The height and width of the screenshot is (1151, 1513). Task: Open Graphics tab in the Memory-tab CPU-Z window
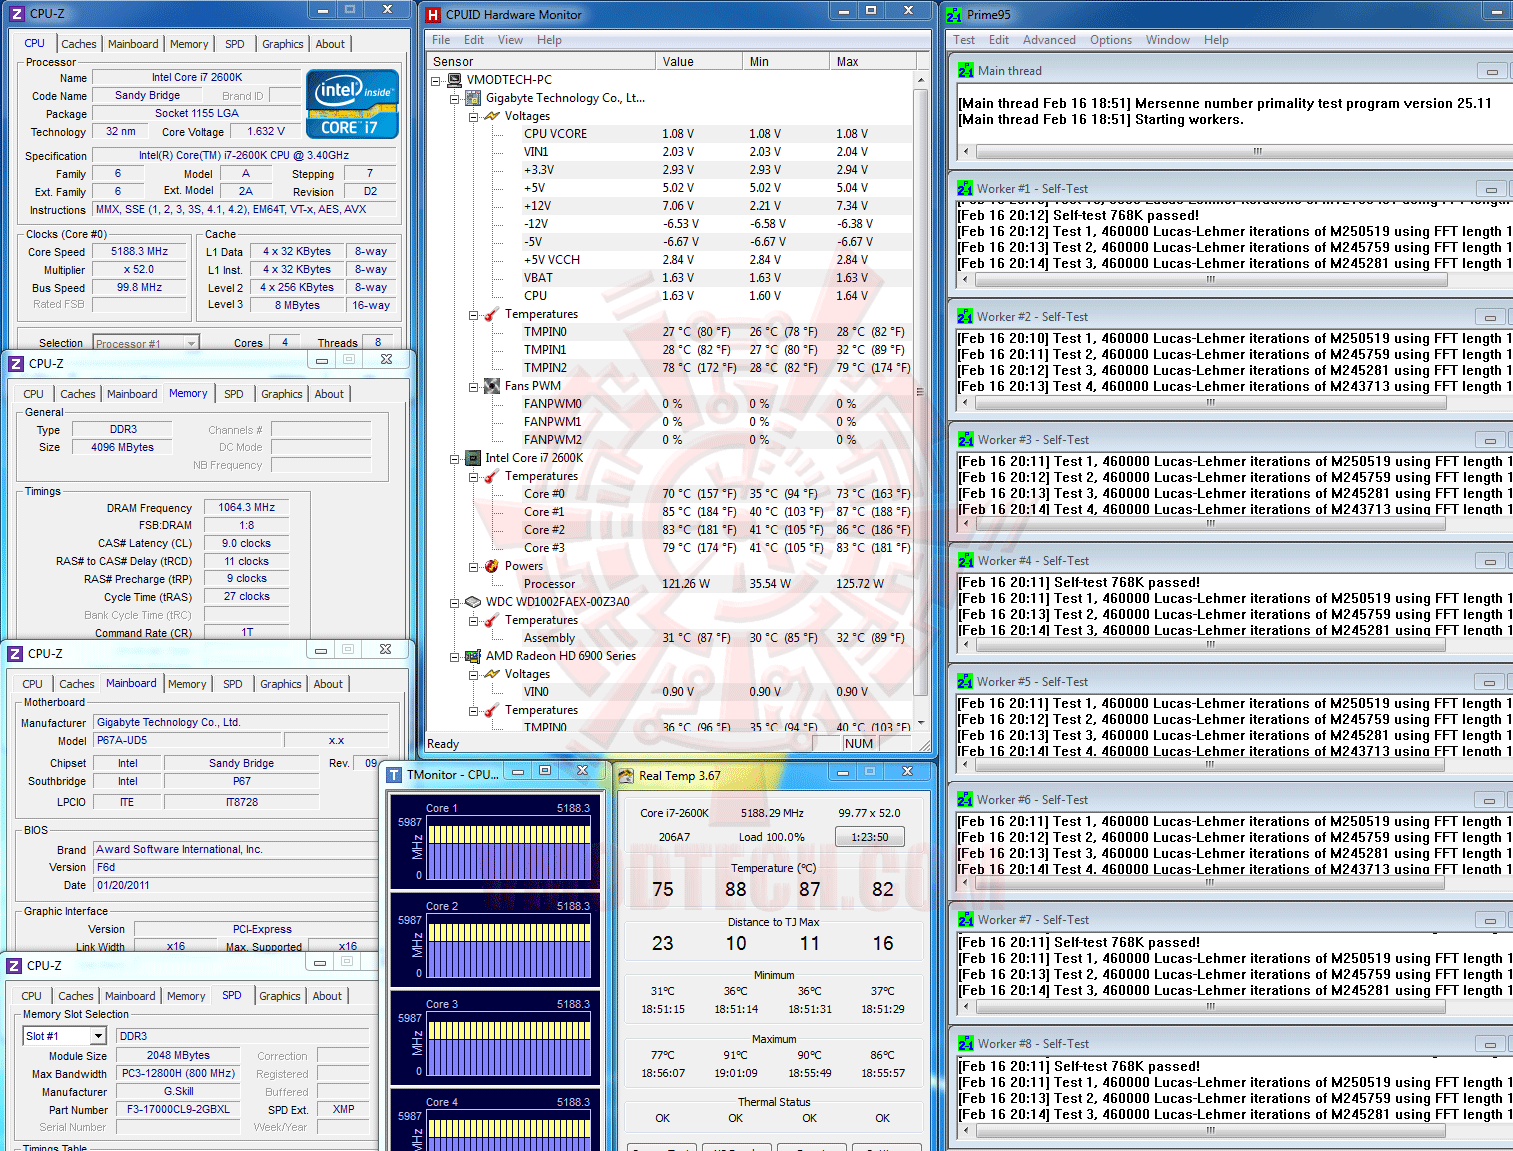(x=282, y=394)
